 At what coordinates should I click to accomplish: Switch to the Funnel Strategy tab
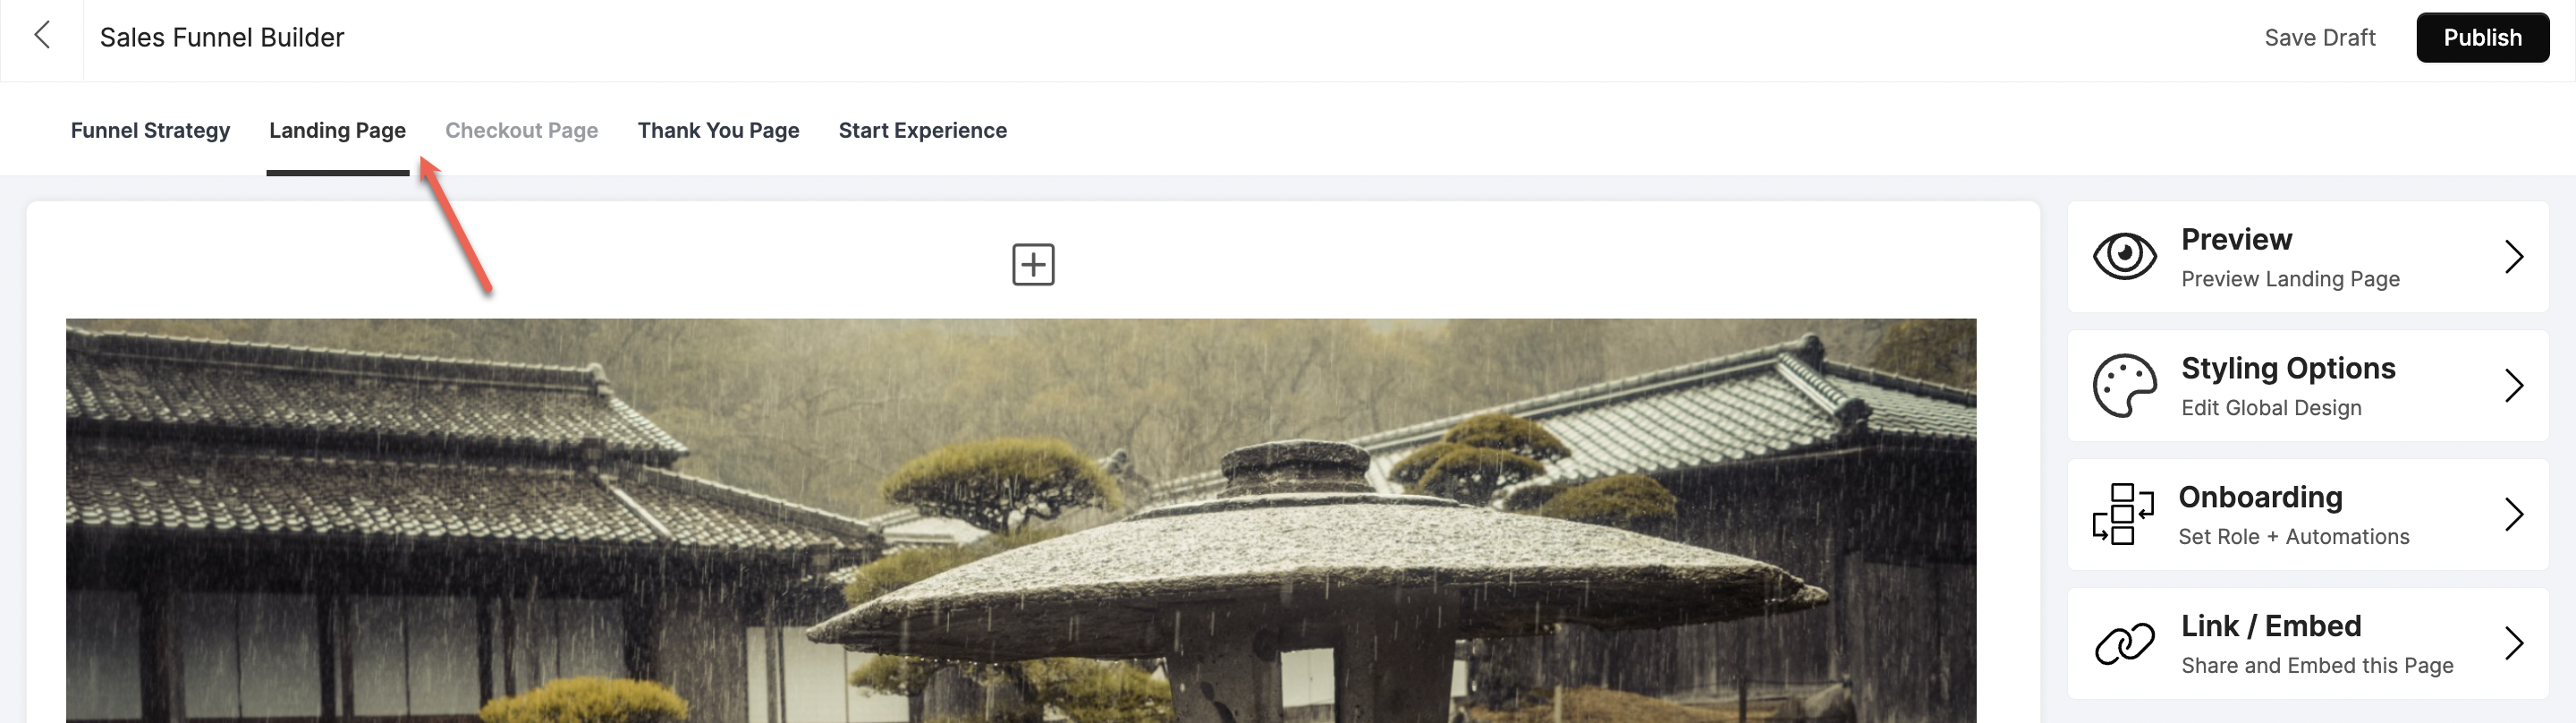coord(150,130)
